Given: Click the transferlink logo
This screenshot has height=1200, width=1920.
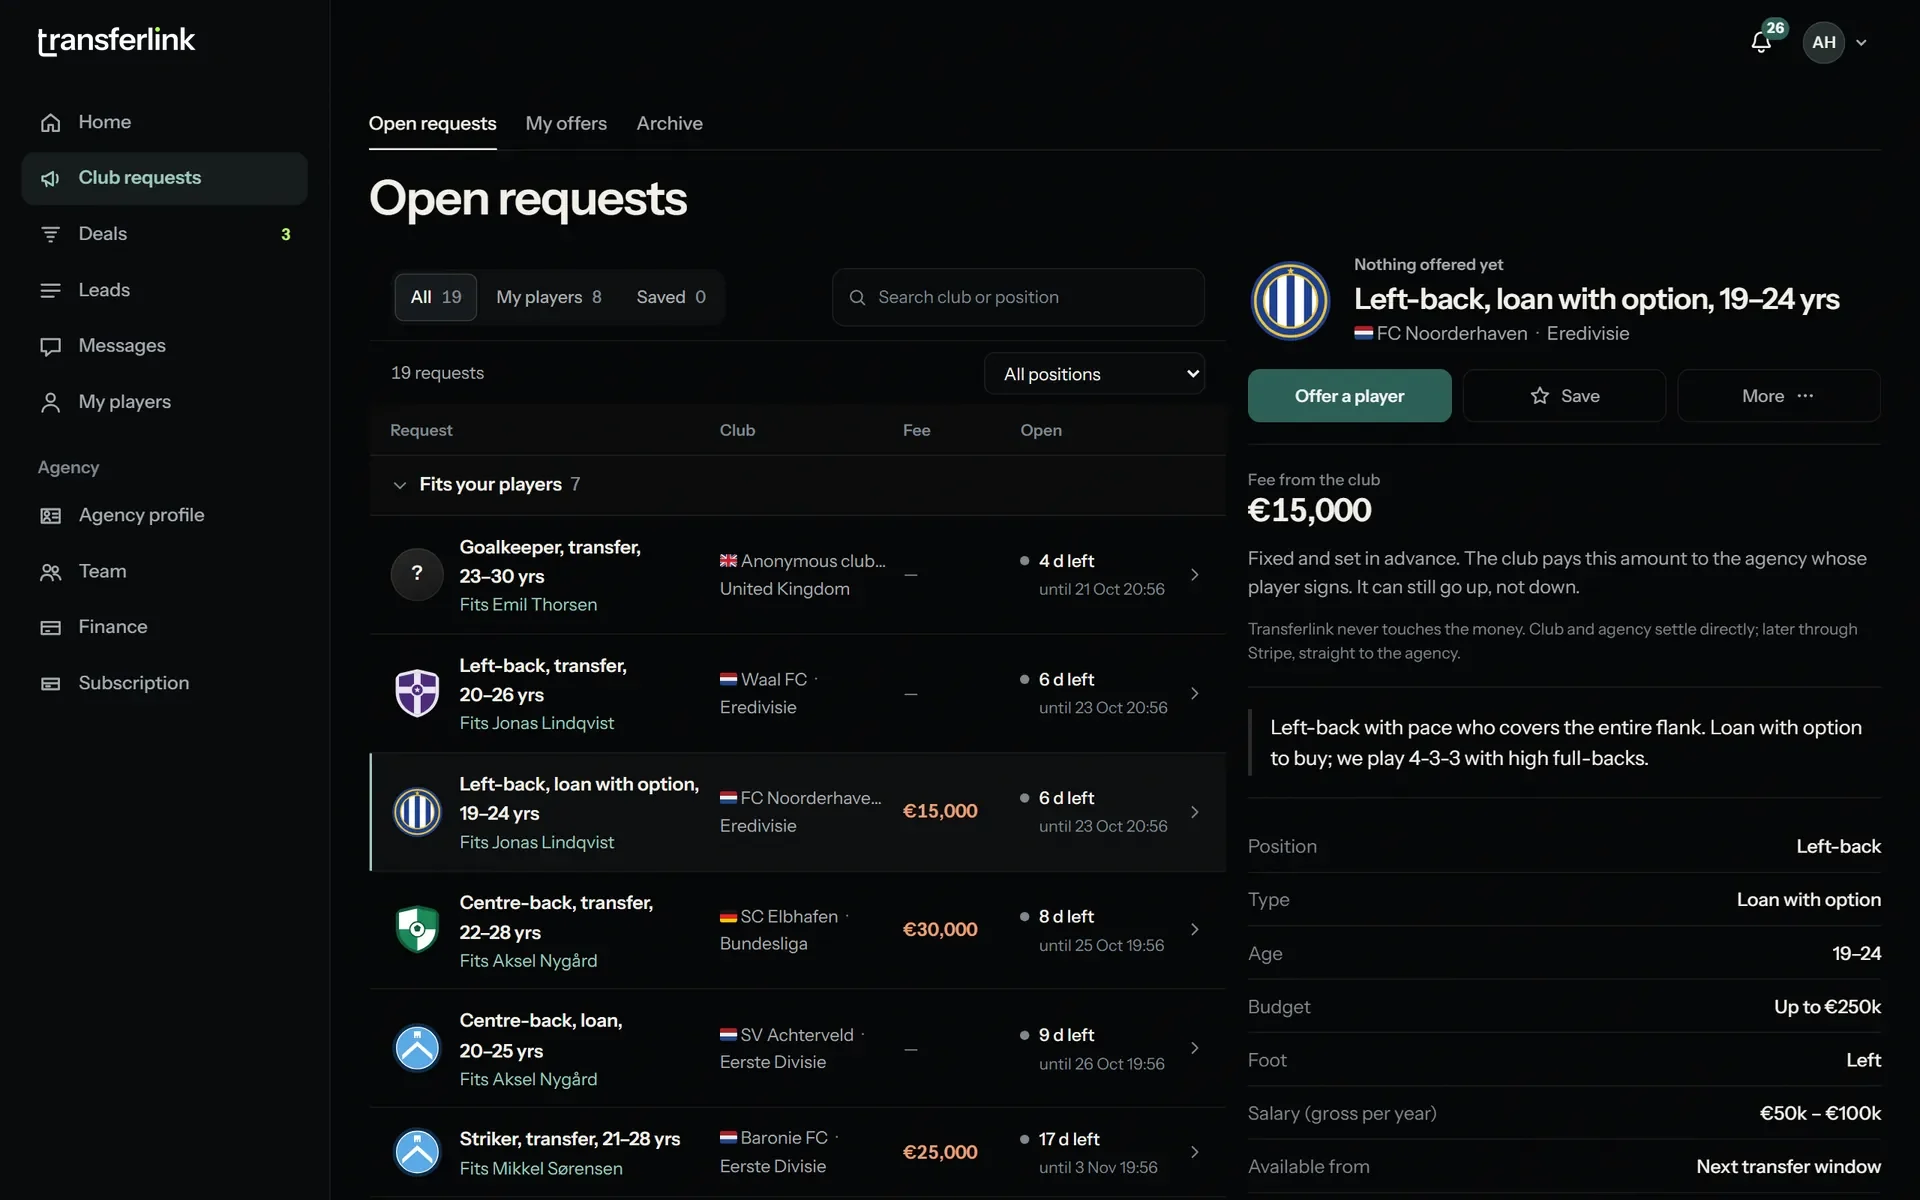Looking at the screenshot, I should coord(116,41).
